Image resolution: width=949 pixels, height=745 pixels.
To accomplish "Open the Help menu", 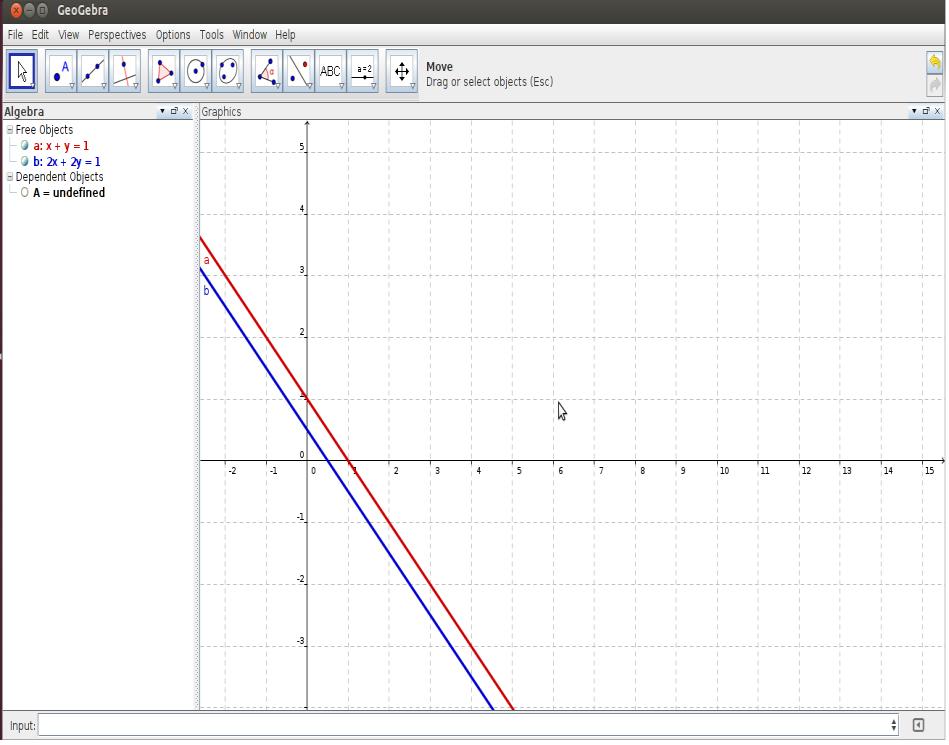I will [x=285, y=35].
